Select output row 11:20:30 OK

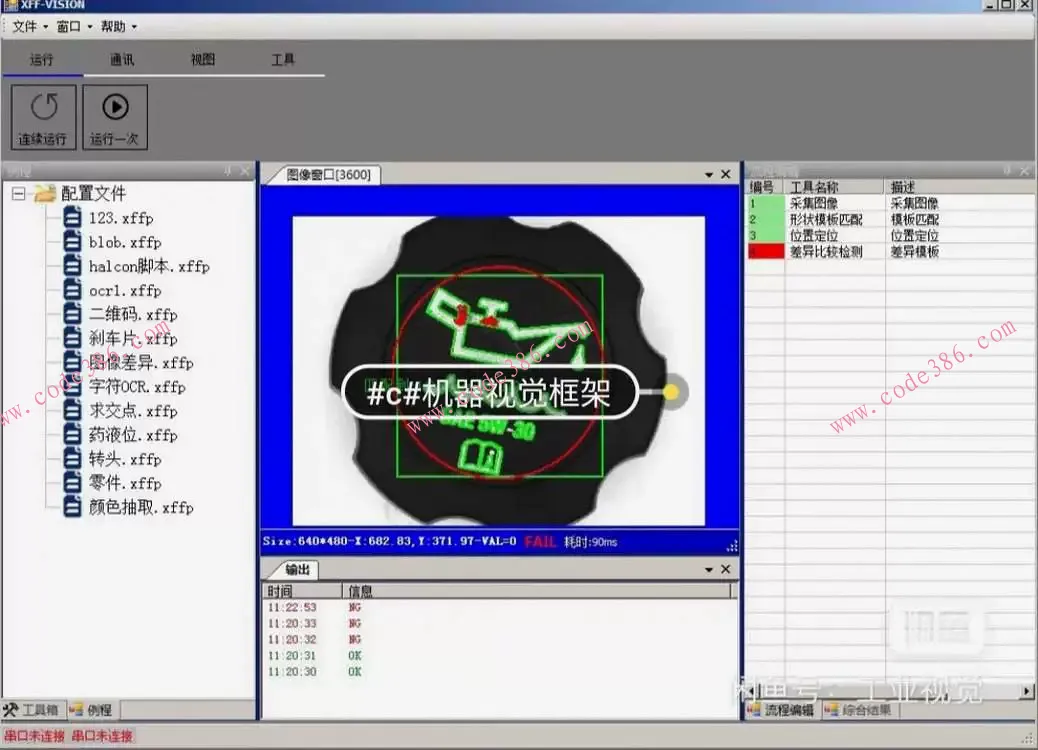click(500, 672)
